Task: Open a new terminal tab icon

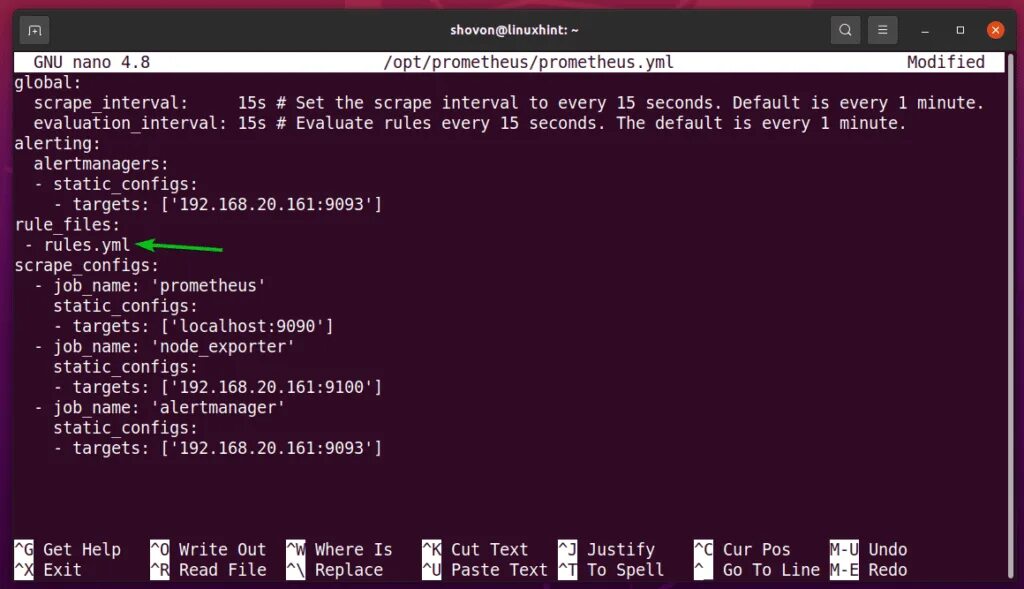Action: coord(35,30)
